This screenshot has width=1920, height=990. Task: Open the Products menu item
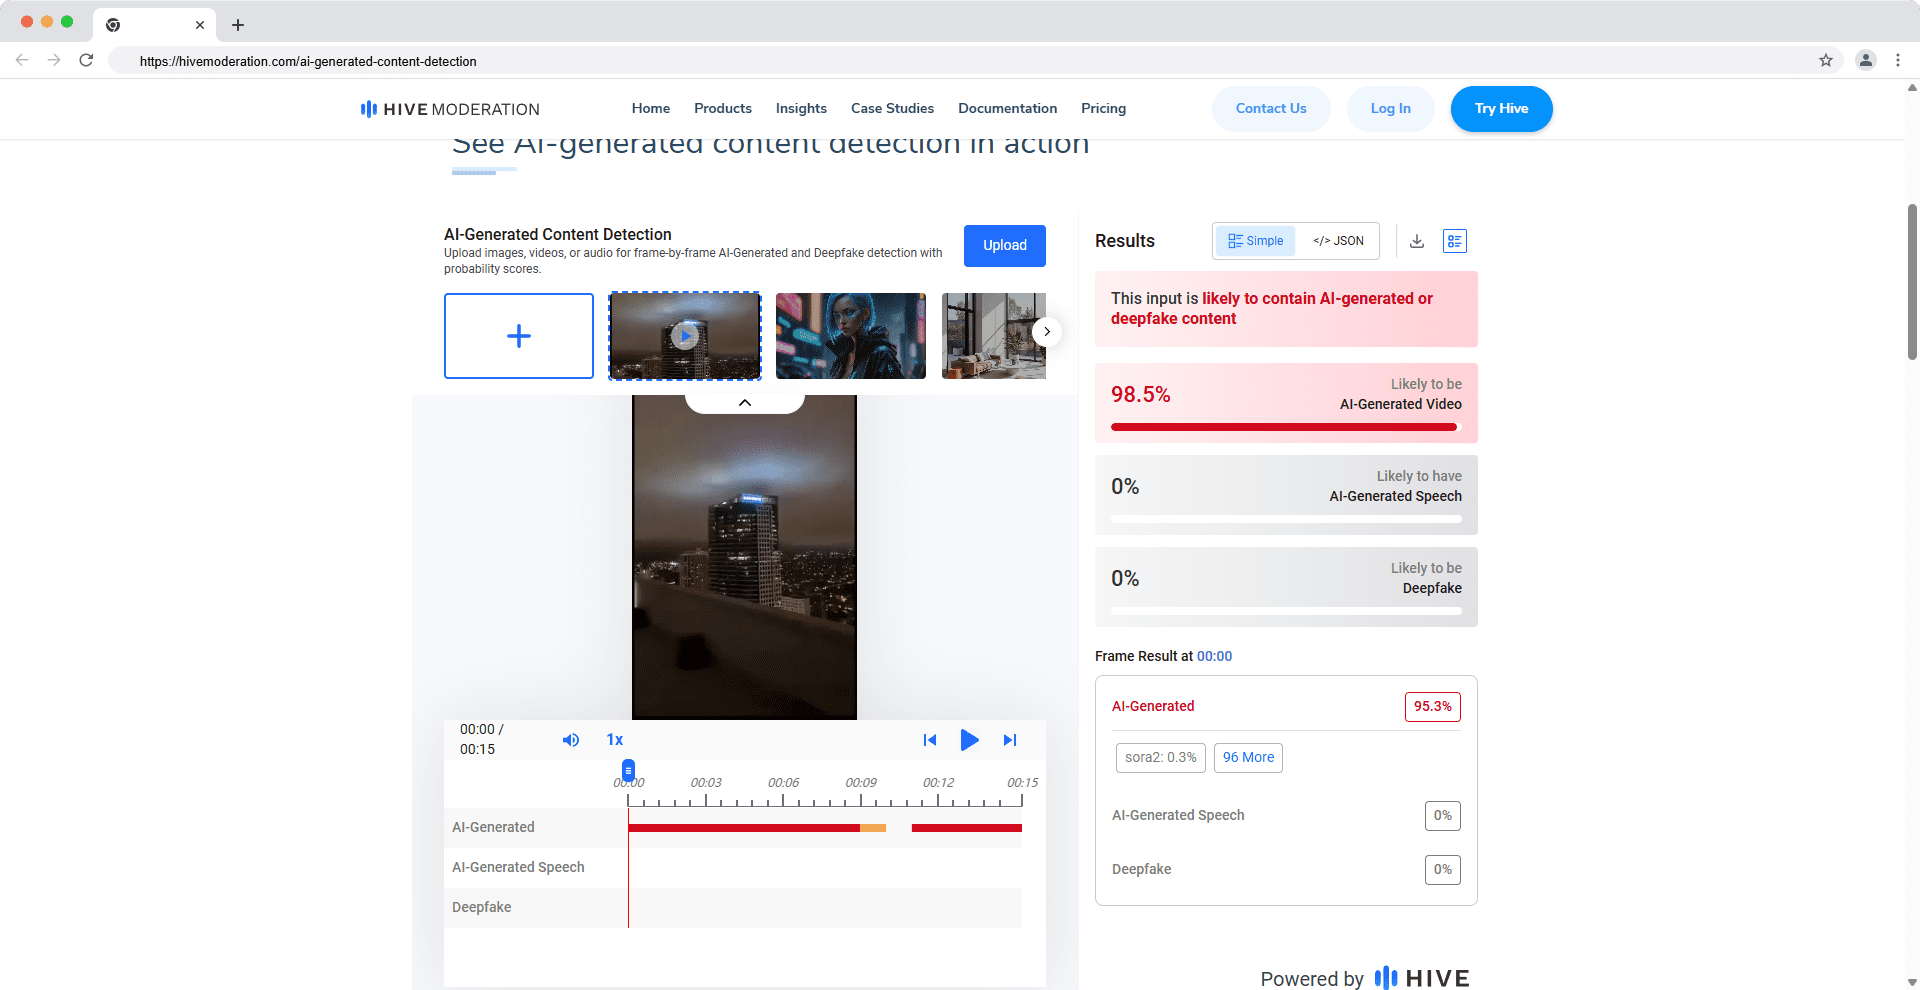(x=723, y=109)
